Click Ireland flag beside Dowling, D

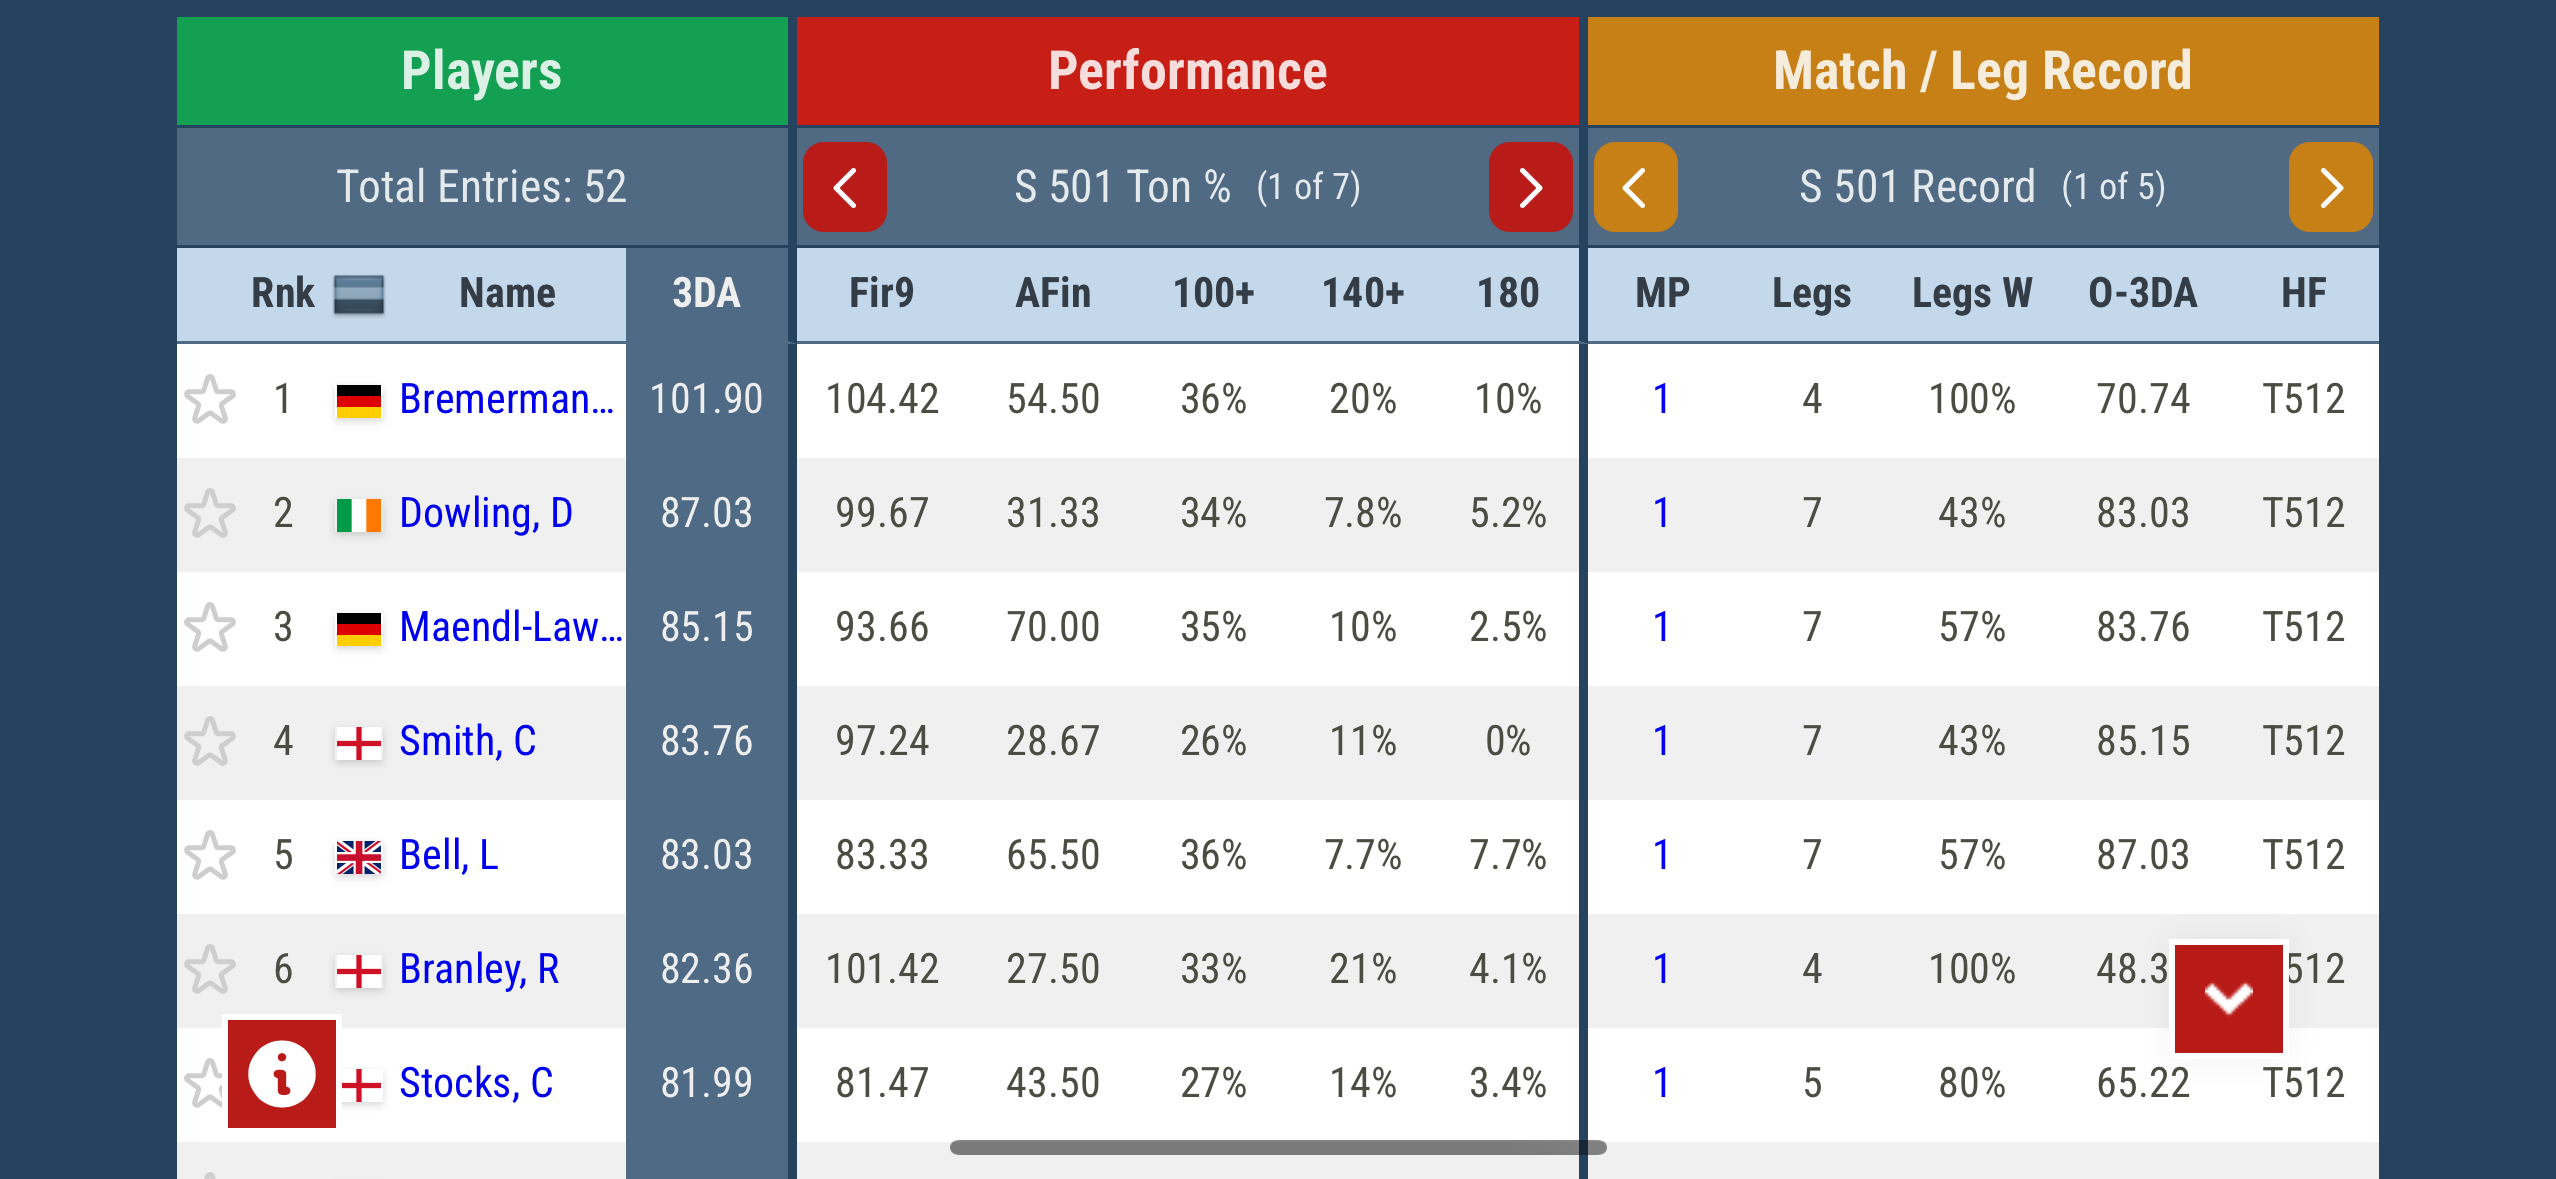click(x=358, y=514)
